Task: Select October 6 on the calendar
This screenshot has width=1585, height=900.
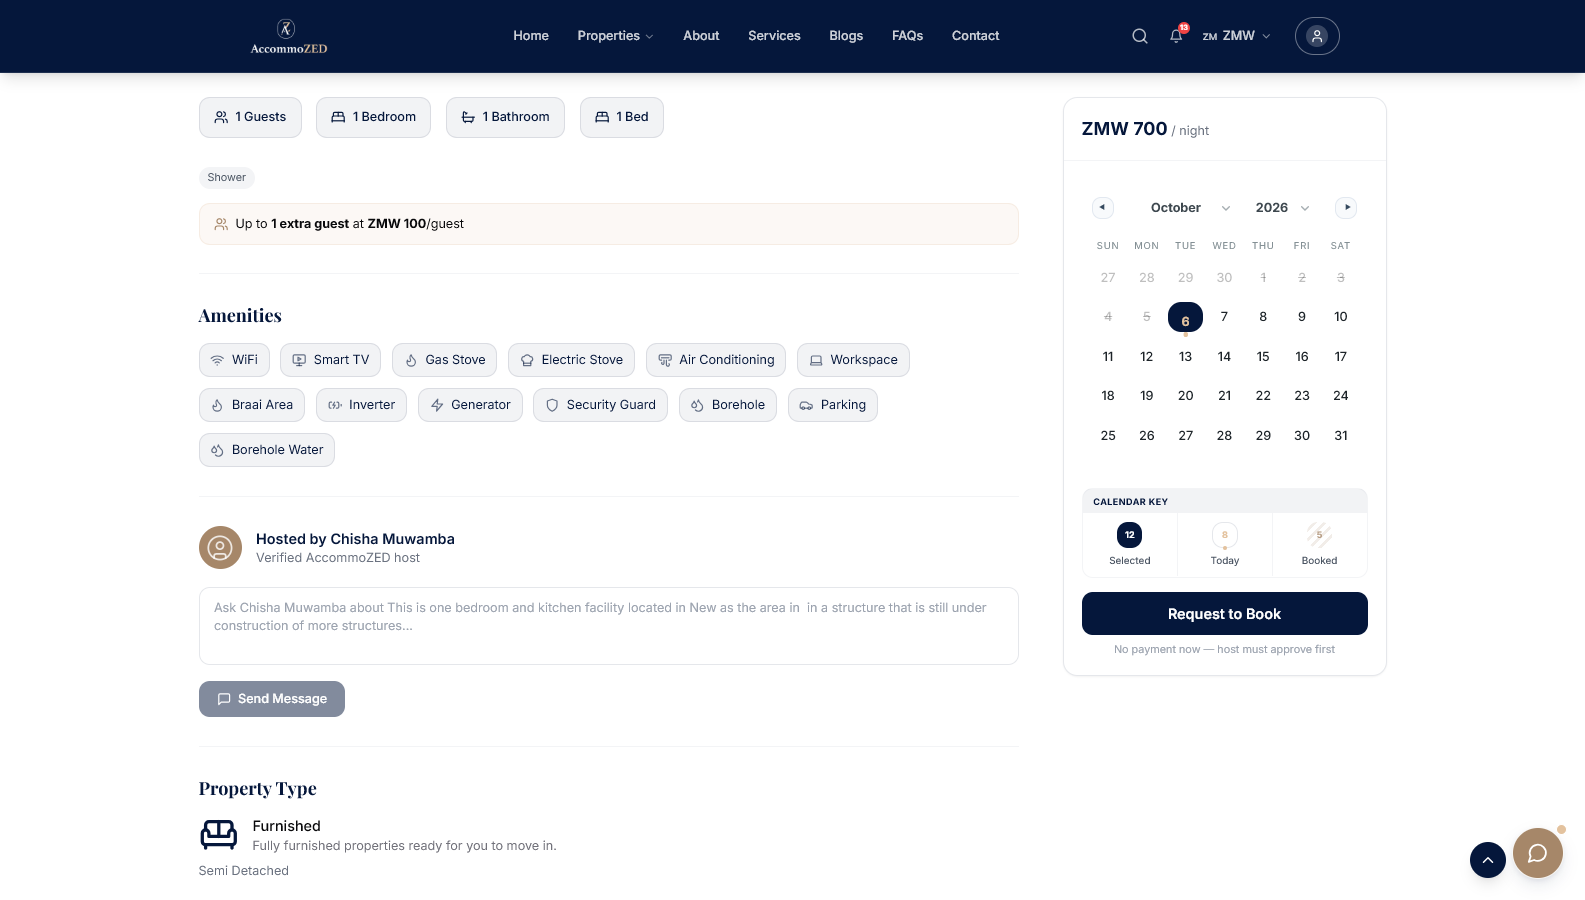Action: click(1185, 318)
